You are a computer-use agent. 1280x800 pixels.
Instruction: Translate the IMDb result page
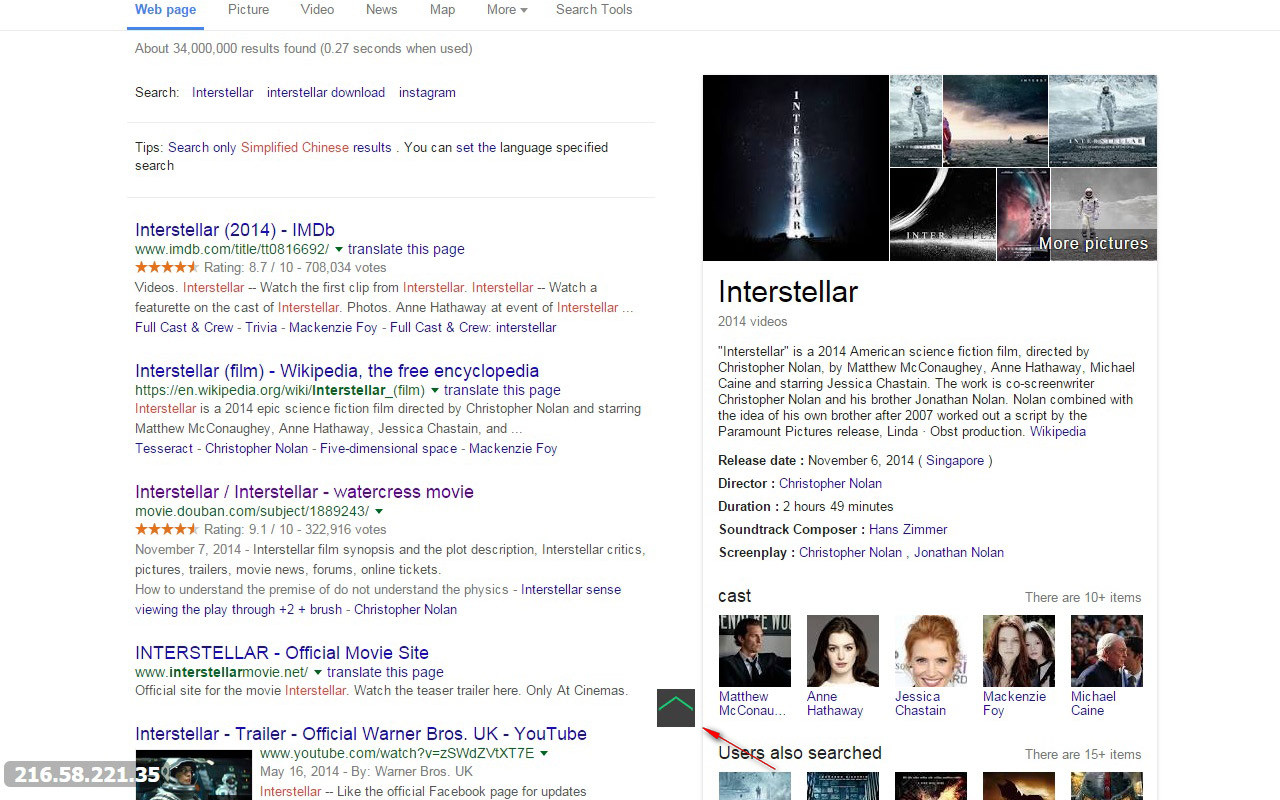coord(406,250)
